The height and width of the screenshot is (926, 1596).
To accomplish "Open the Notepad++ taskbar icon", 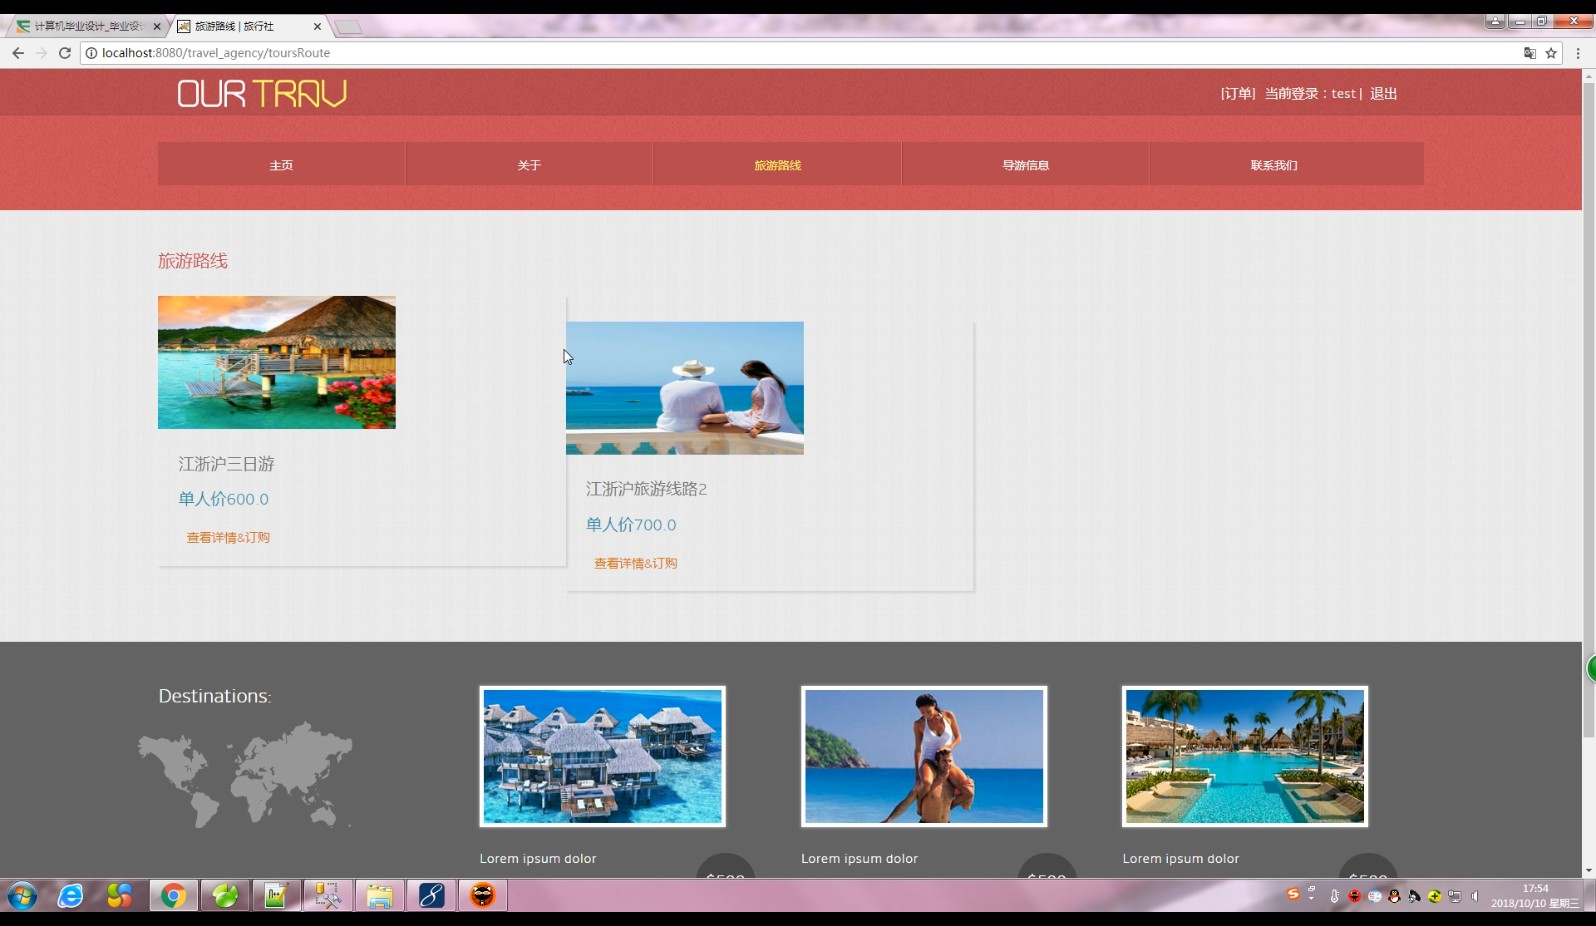I will (x=276, y=895).
